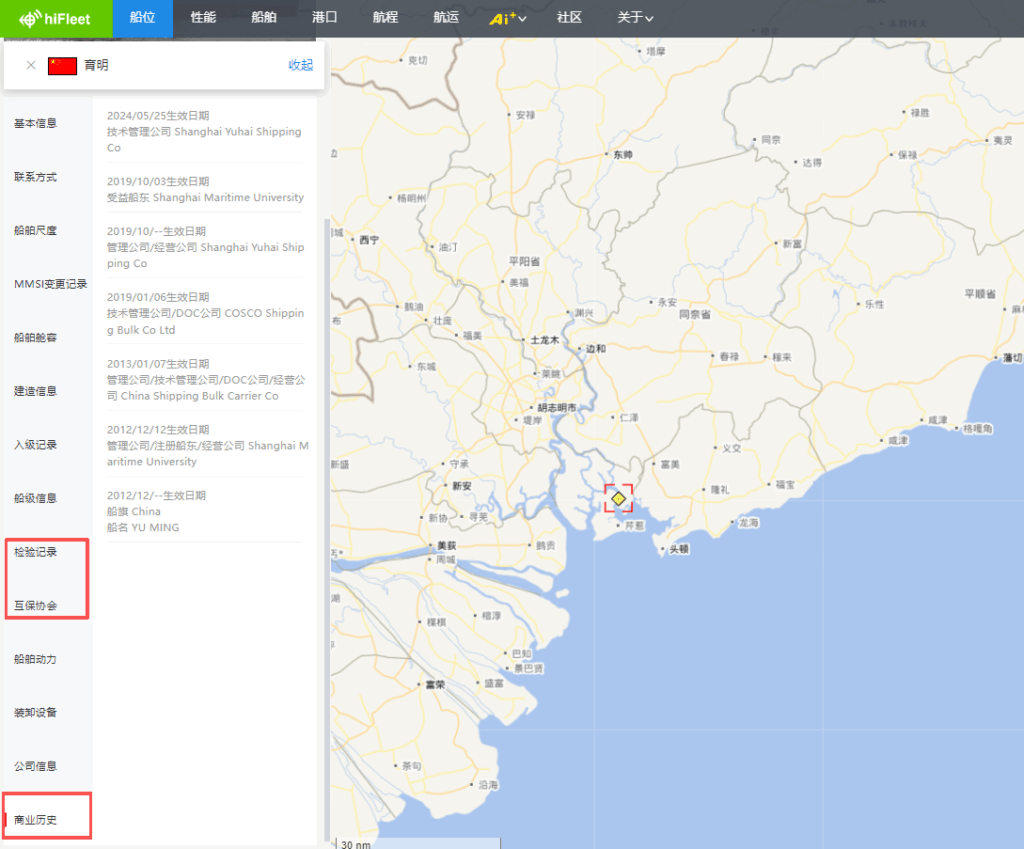The height and width of the screenshot is (849, 1024).
Task: Expand the 关于 dropdown menu
Action: [635, 18]
